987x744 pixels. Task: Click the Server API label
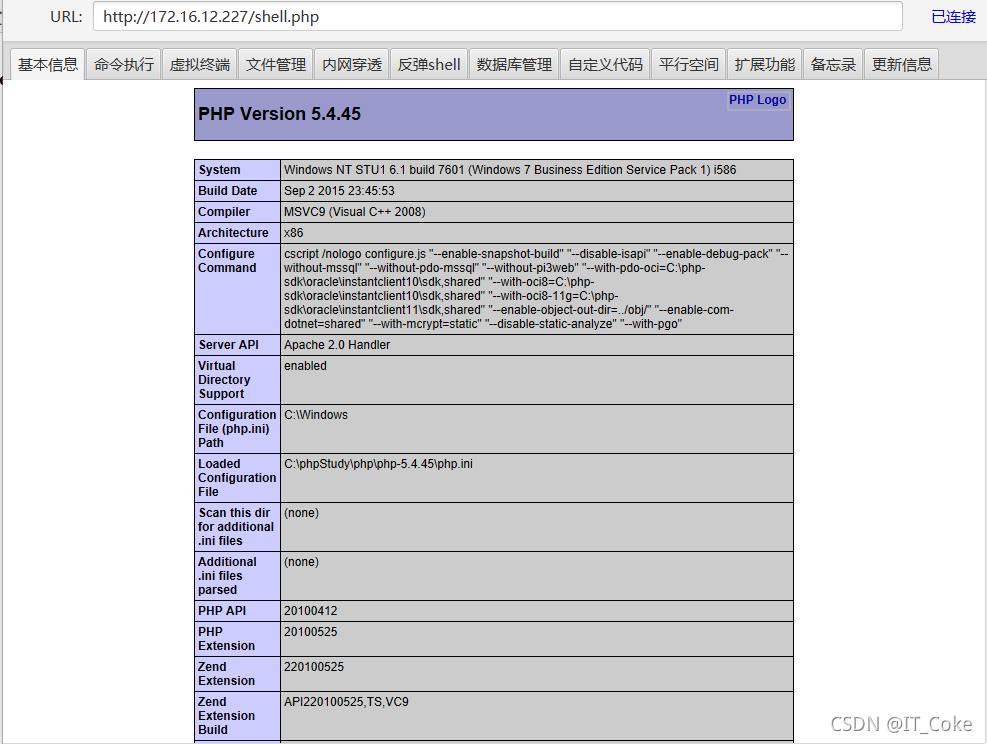(228, 345)
